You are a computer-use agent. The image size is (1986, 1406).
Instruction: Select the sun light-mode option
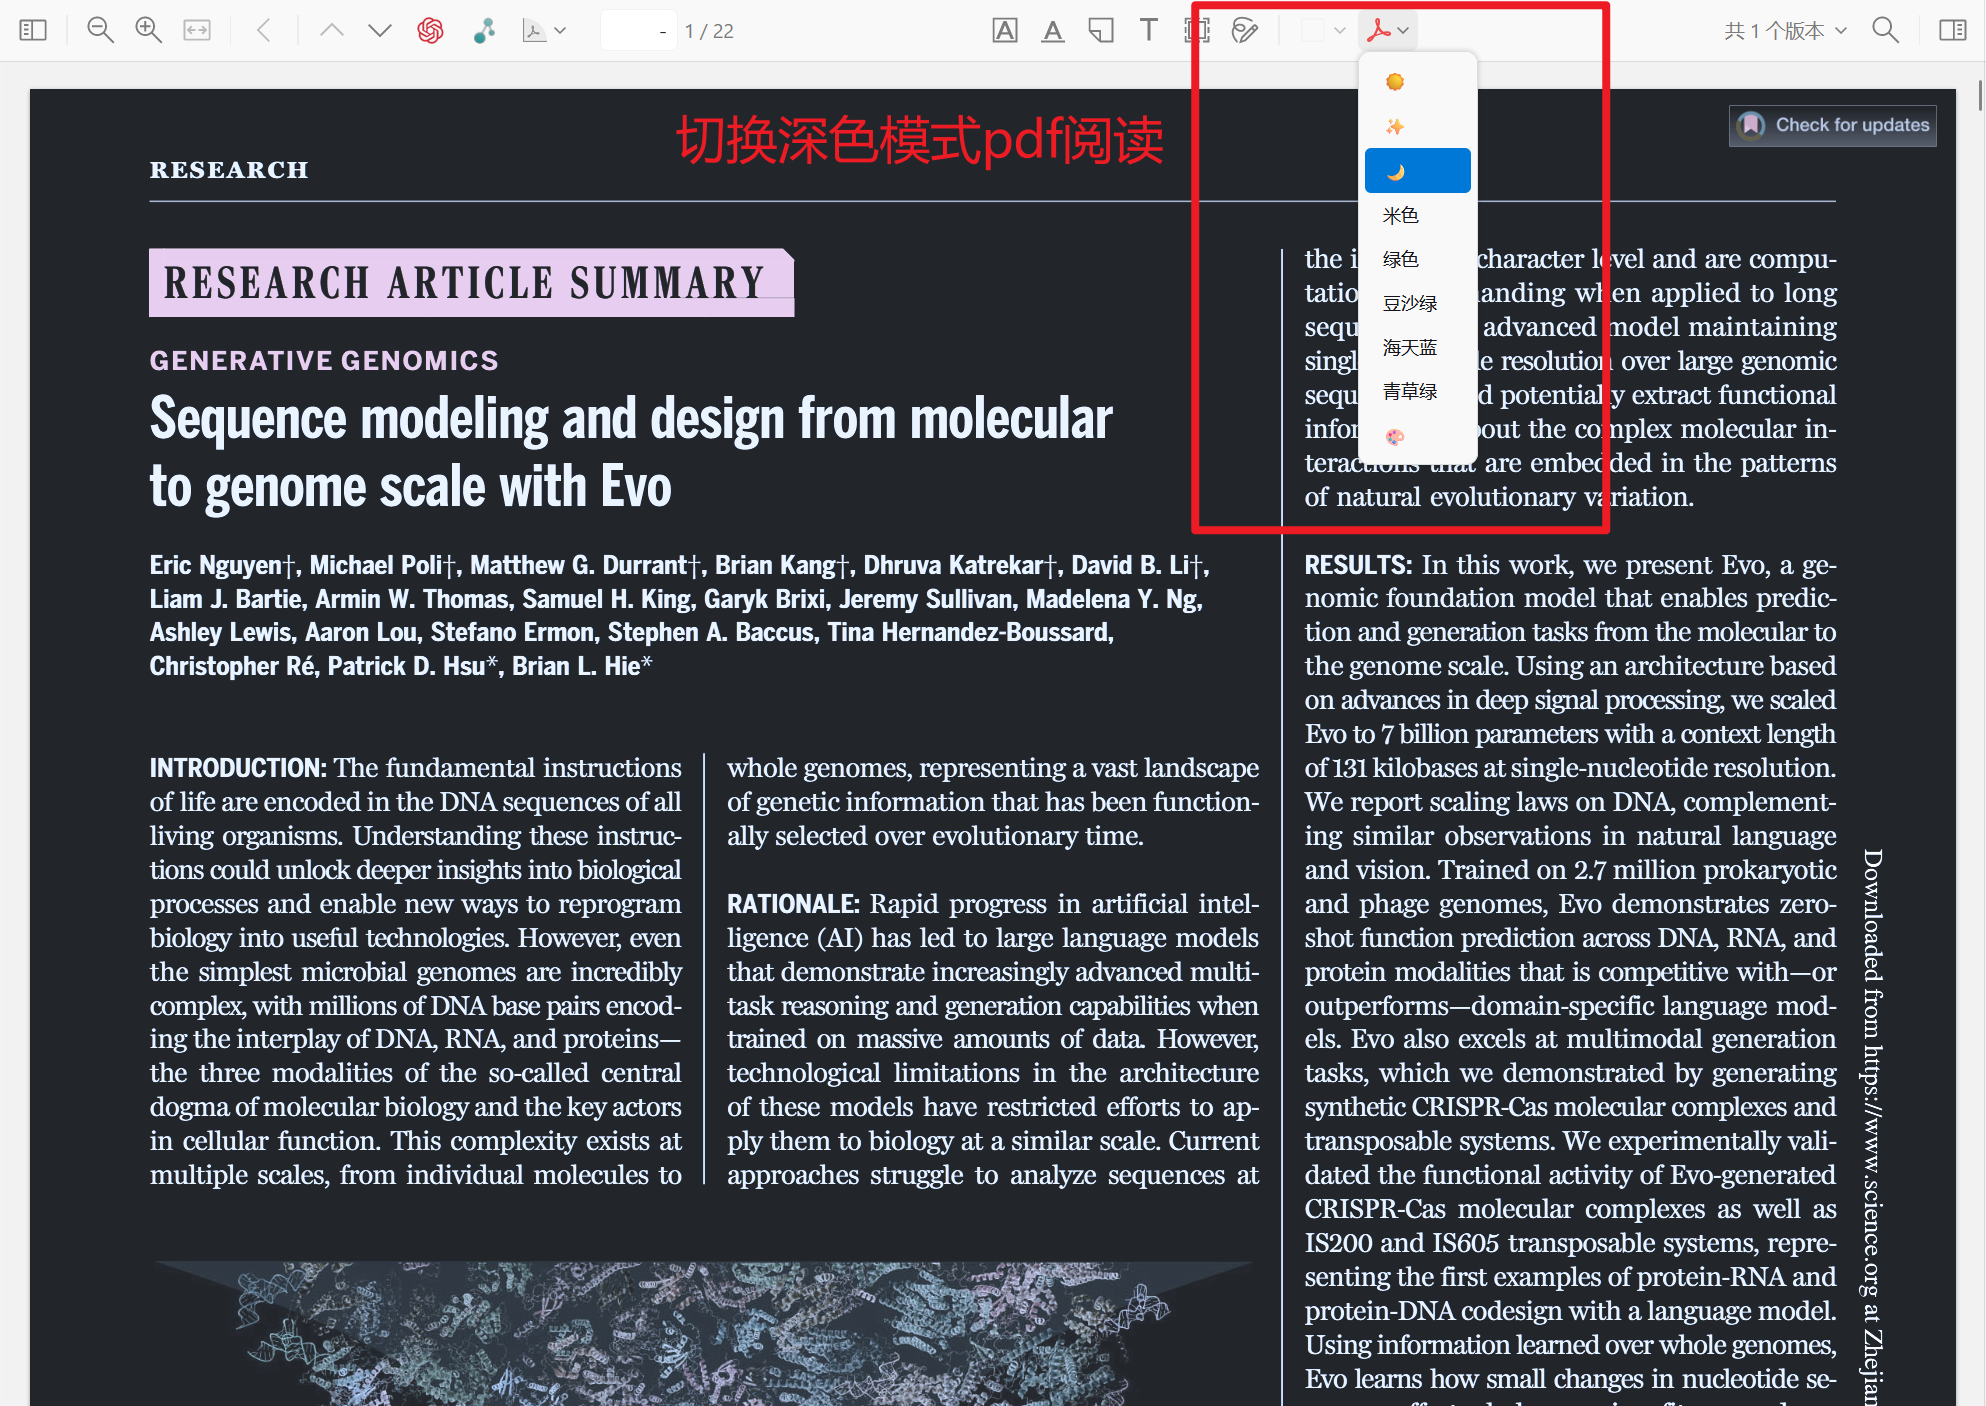pos(1395,82)
